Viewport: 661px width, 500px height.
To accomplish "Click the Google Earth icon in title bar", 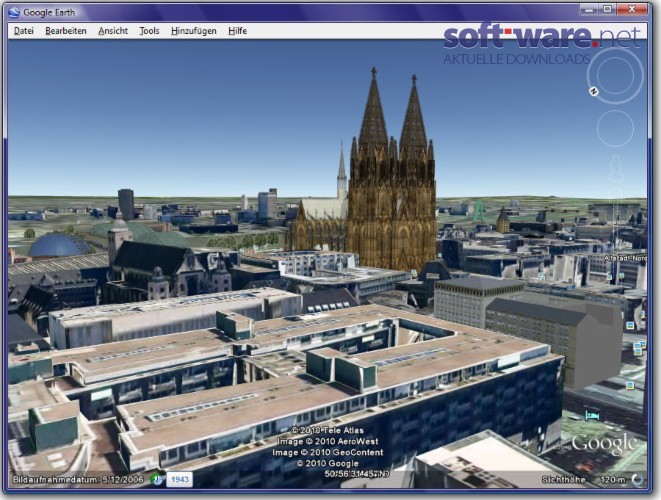I will pyautogui.click(x=14, y=12).
